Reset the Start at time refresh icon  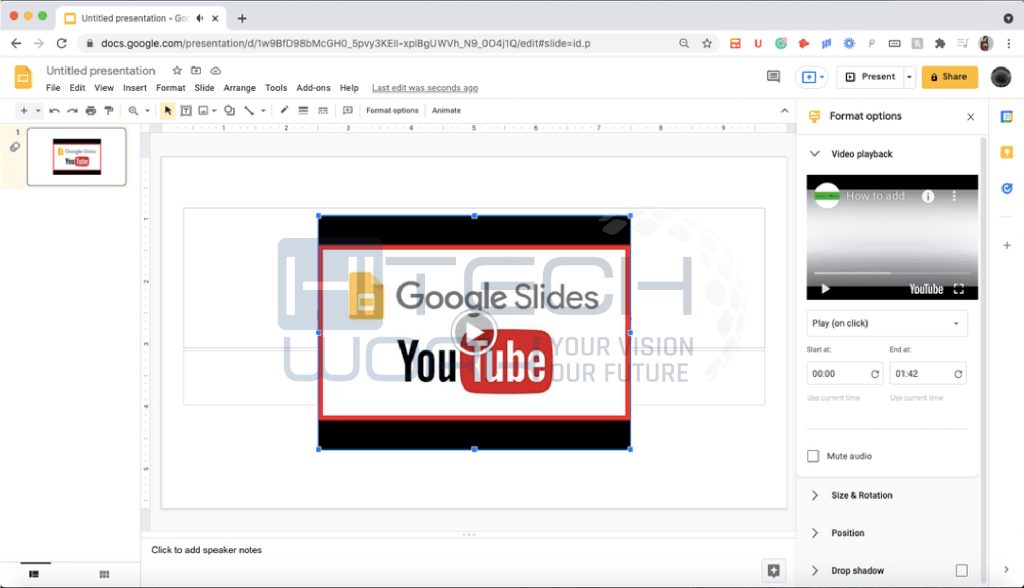tap(875, 374)
